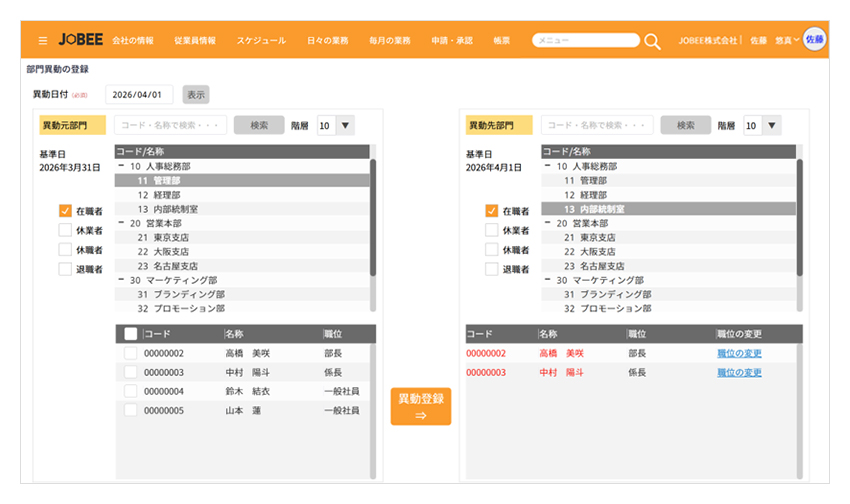Toggle the select-all checkbox in table header
This screenshot has width=850, height=504.
(x=131, y=334)
